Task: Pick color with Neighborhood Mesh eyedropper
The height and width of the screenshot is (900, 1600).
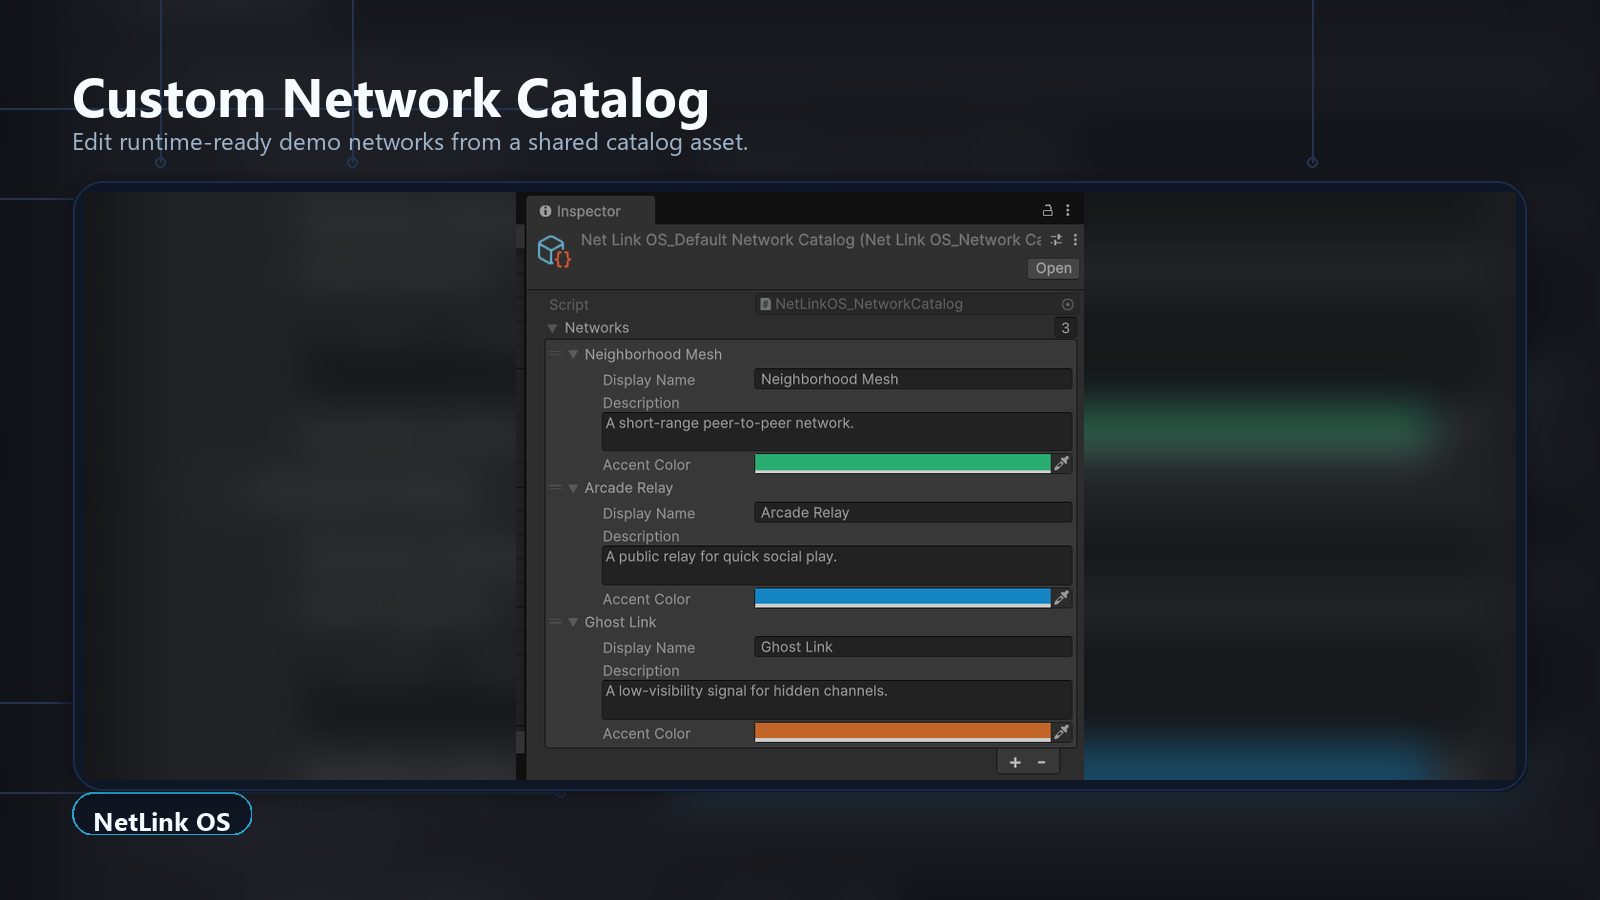Action: click(1062, 463)
